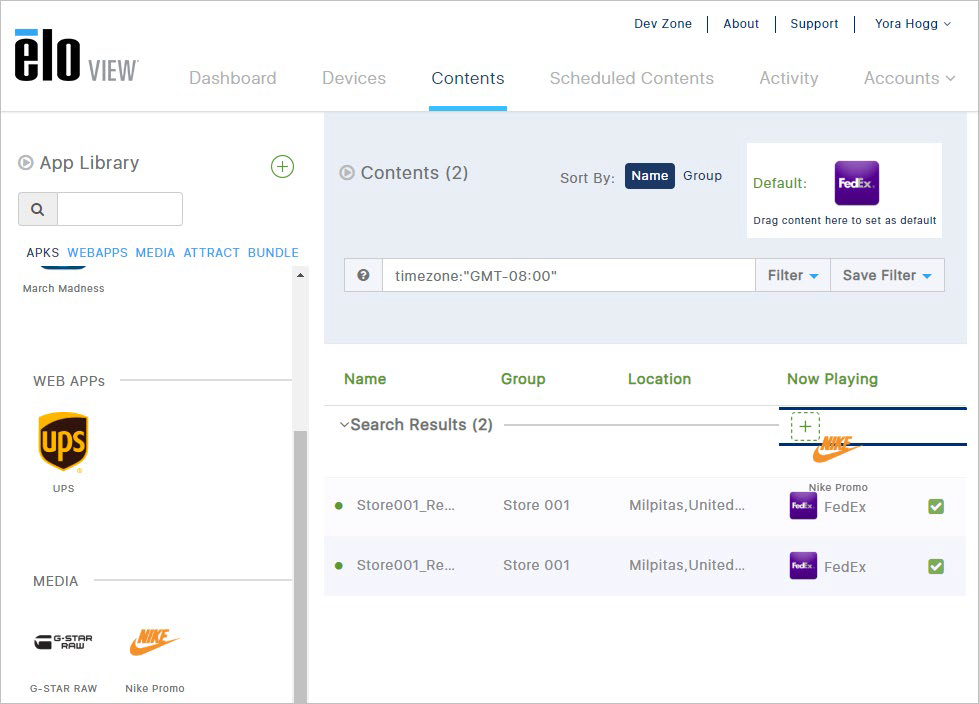Switch to BUNDLE category
The width and height of the screenshot is (979, 704).
(x=273, y=253)
